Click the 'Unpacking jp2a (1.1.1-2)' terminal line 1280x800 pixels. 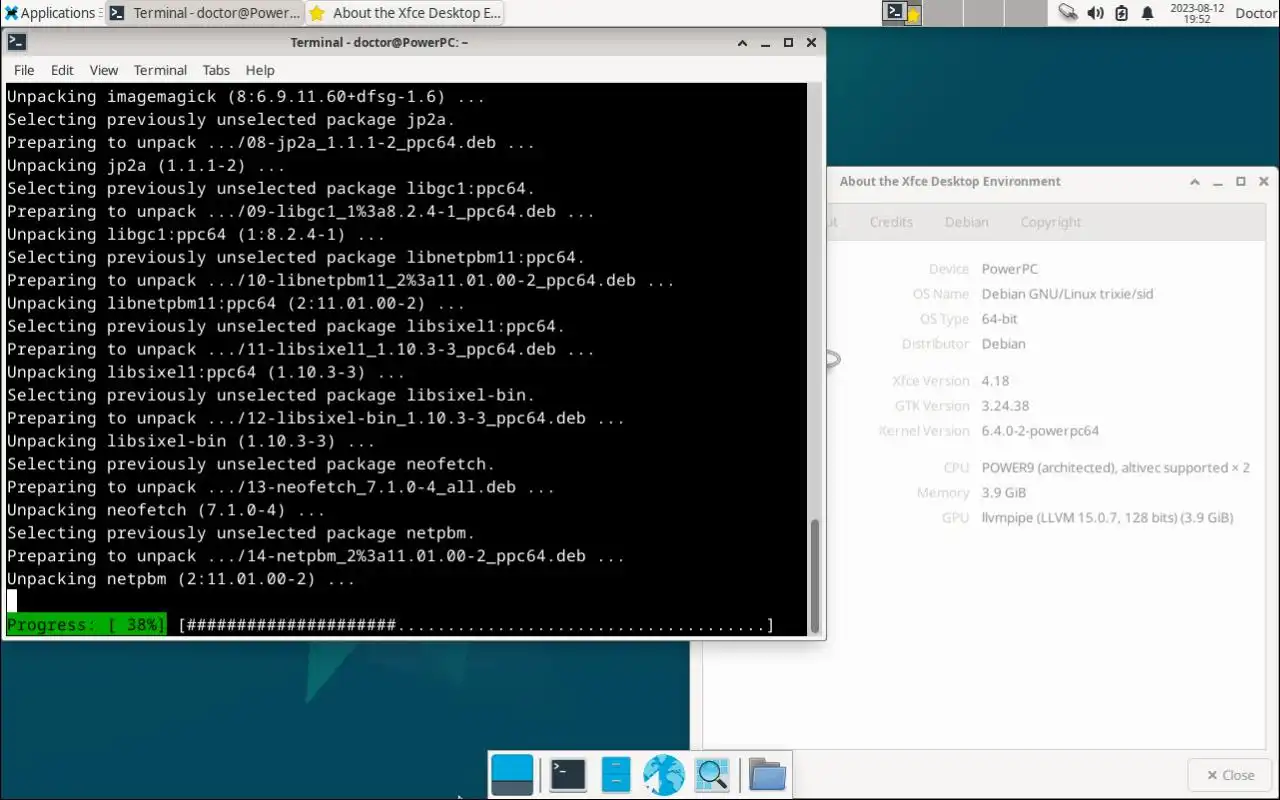point(146,166)
